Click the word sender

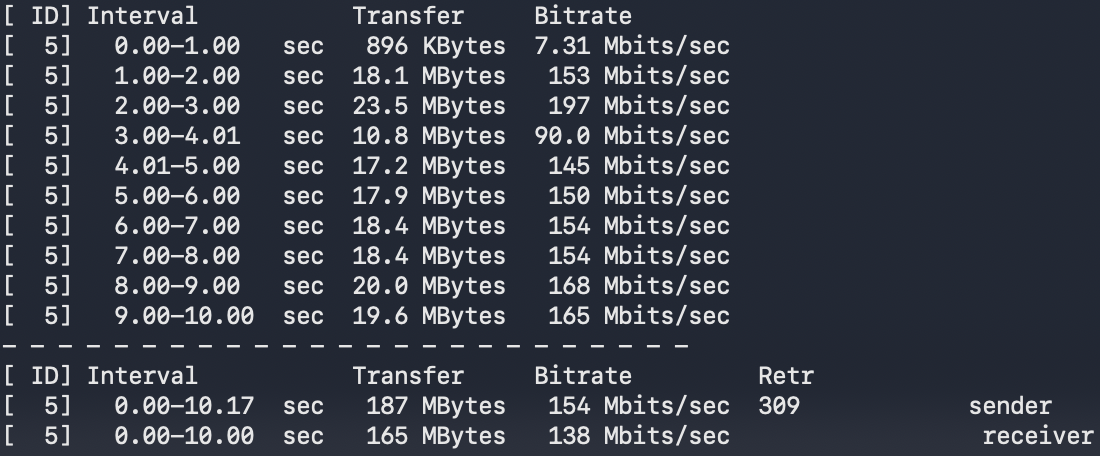tap(1010, 406)
